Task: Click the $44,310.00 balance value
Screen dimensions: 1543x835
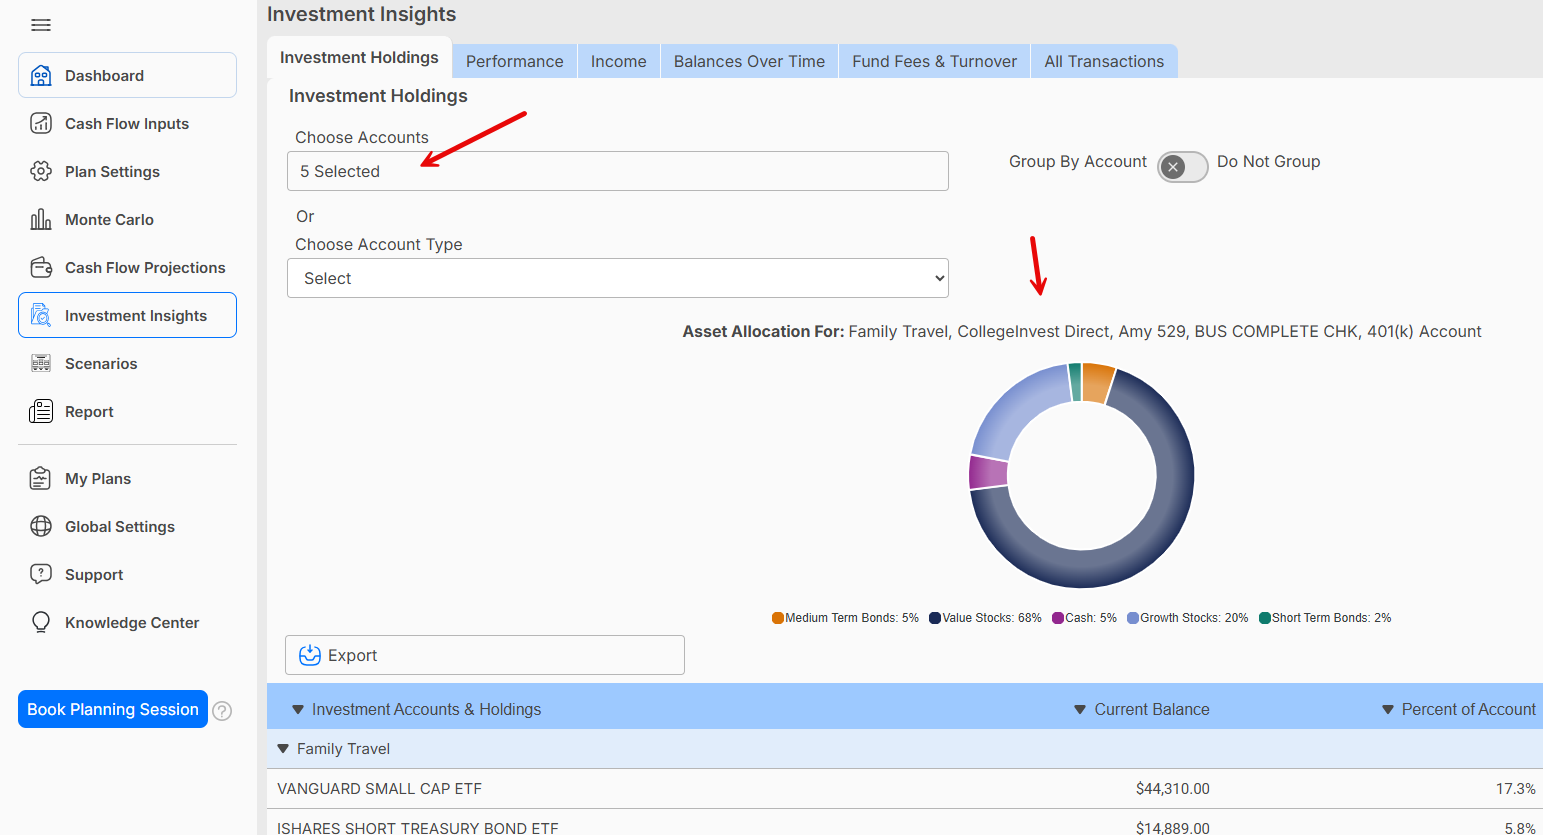Action: pyautogui.click(x=1173, y=789)
